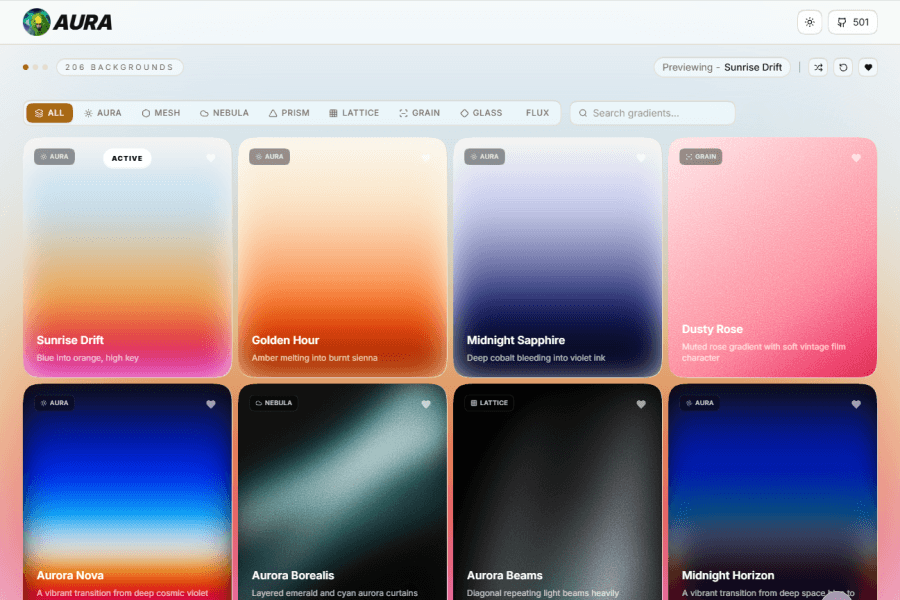Click the "Amber melting into burnt sienna" text
The width and height of the screenshot is (900, 600).
[315, 358]
